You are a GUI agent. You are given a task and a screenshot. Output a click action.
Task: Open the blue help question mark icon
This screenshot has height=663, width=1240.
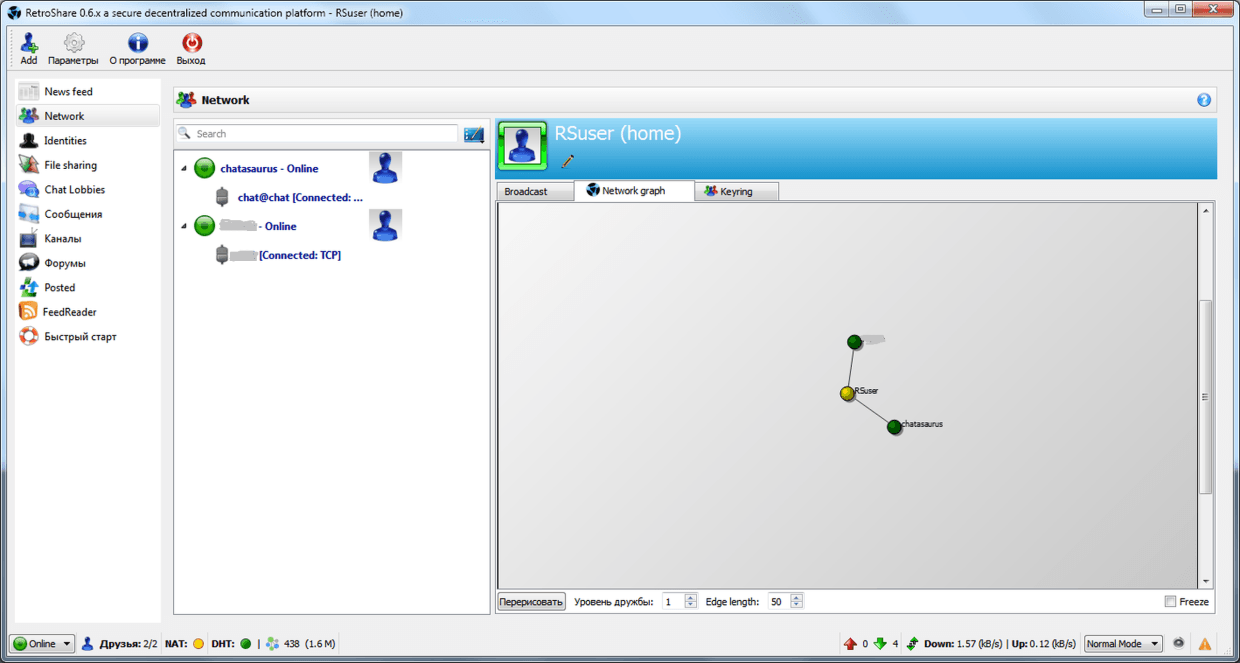click(1204, 100)
